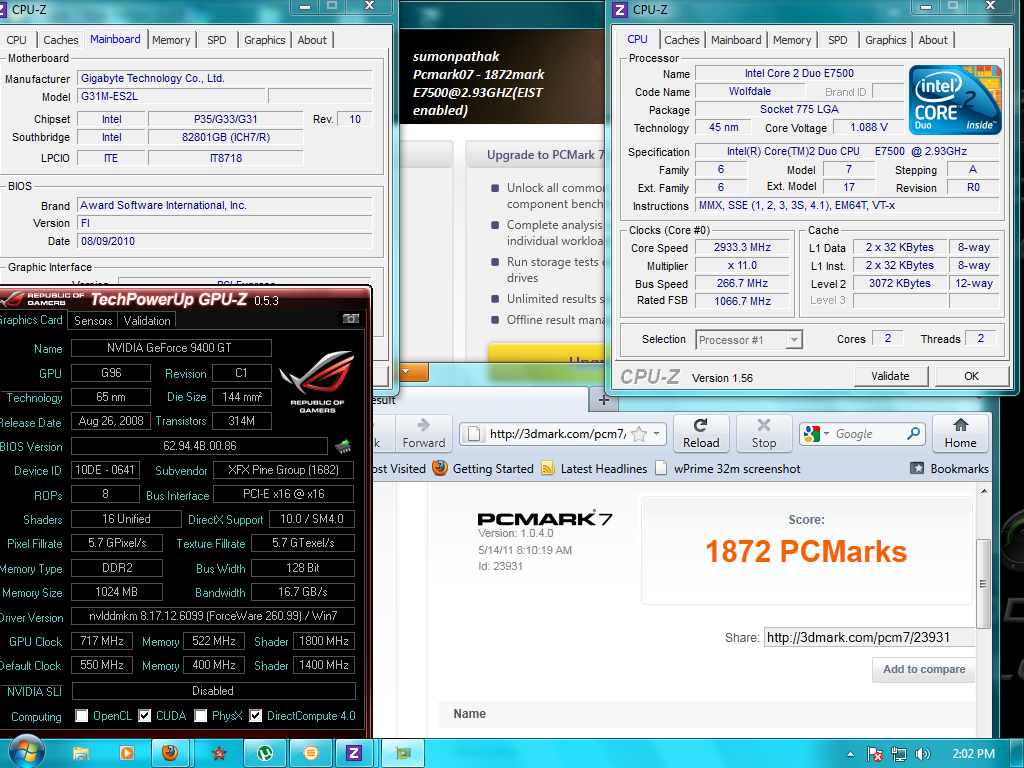Open wPrime 32m screenshot bookmark
This screenshot has width=1024, height=768.
point(728,468)
